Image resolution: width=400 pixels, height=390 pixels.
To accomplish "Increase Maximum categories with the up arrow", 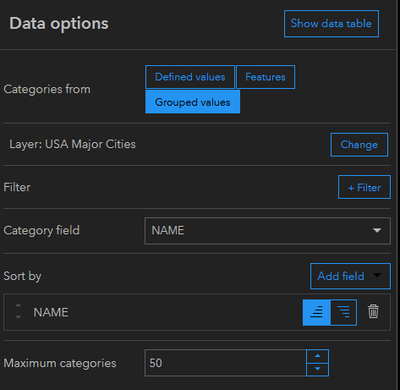I will [x=317, y=356].
